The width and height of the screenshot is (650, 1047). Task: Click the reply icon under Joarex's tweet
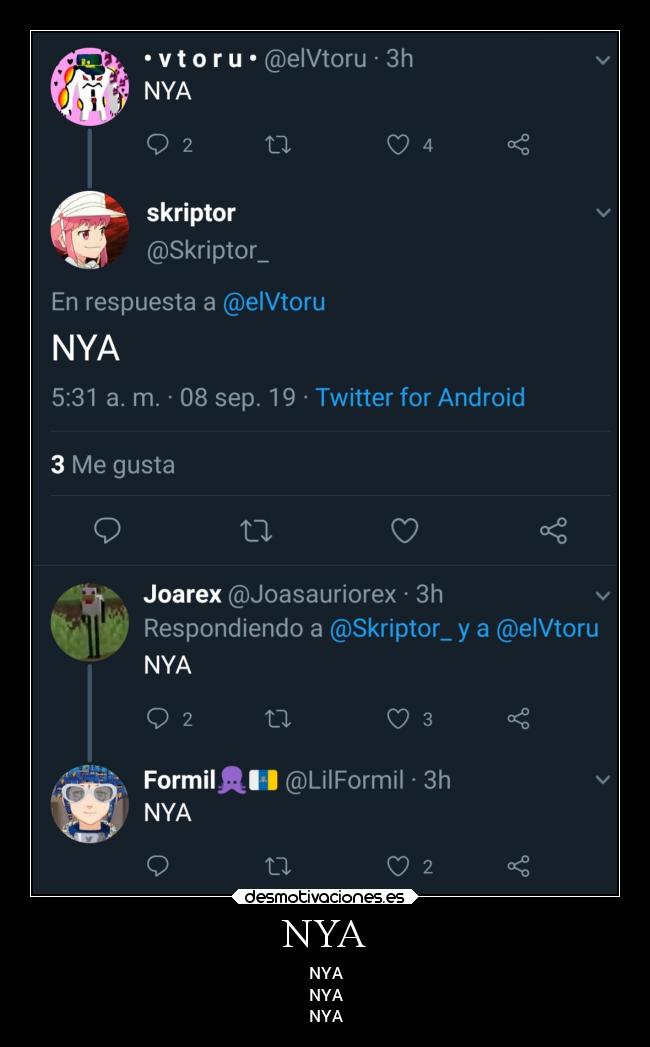(157, 718)
